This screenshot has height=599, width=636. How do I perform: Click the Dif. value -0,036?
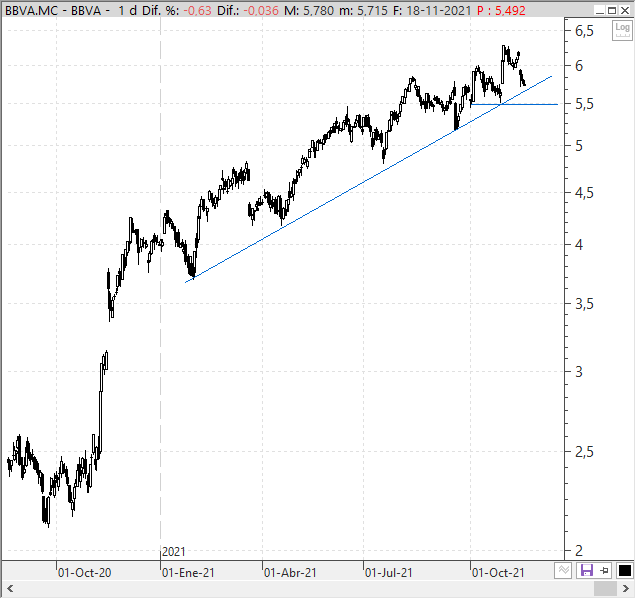(x=261, y=10)
